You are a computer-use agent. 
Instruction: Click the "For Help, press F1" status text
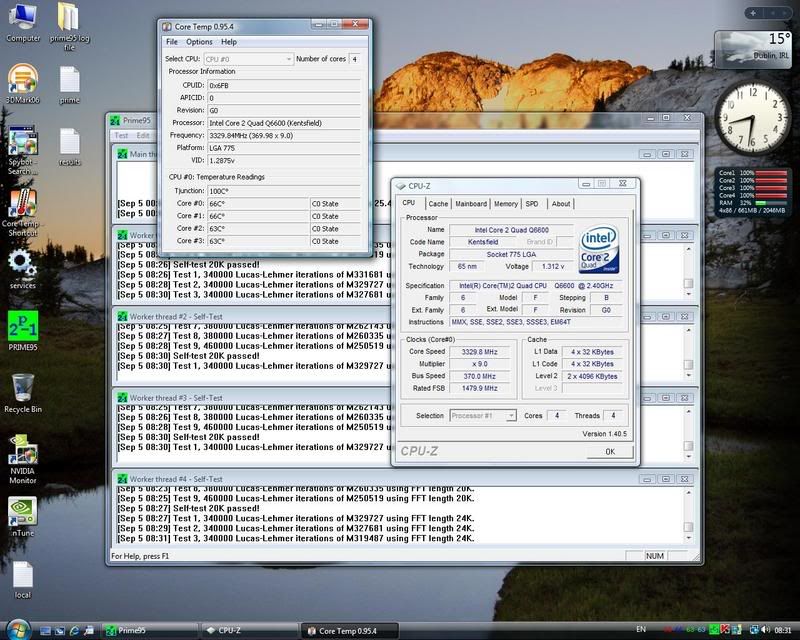click(140, 556)
